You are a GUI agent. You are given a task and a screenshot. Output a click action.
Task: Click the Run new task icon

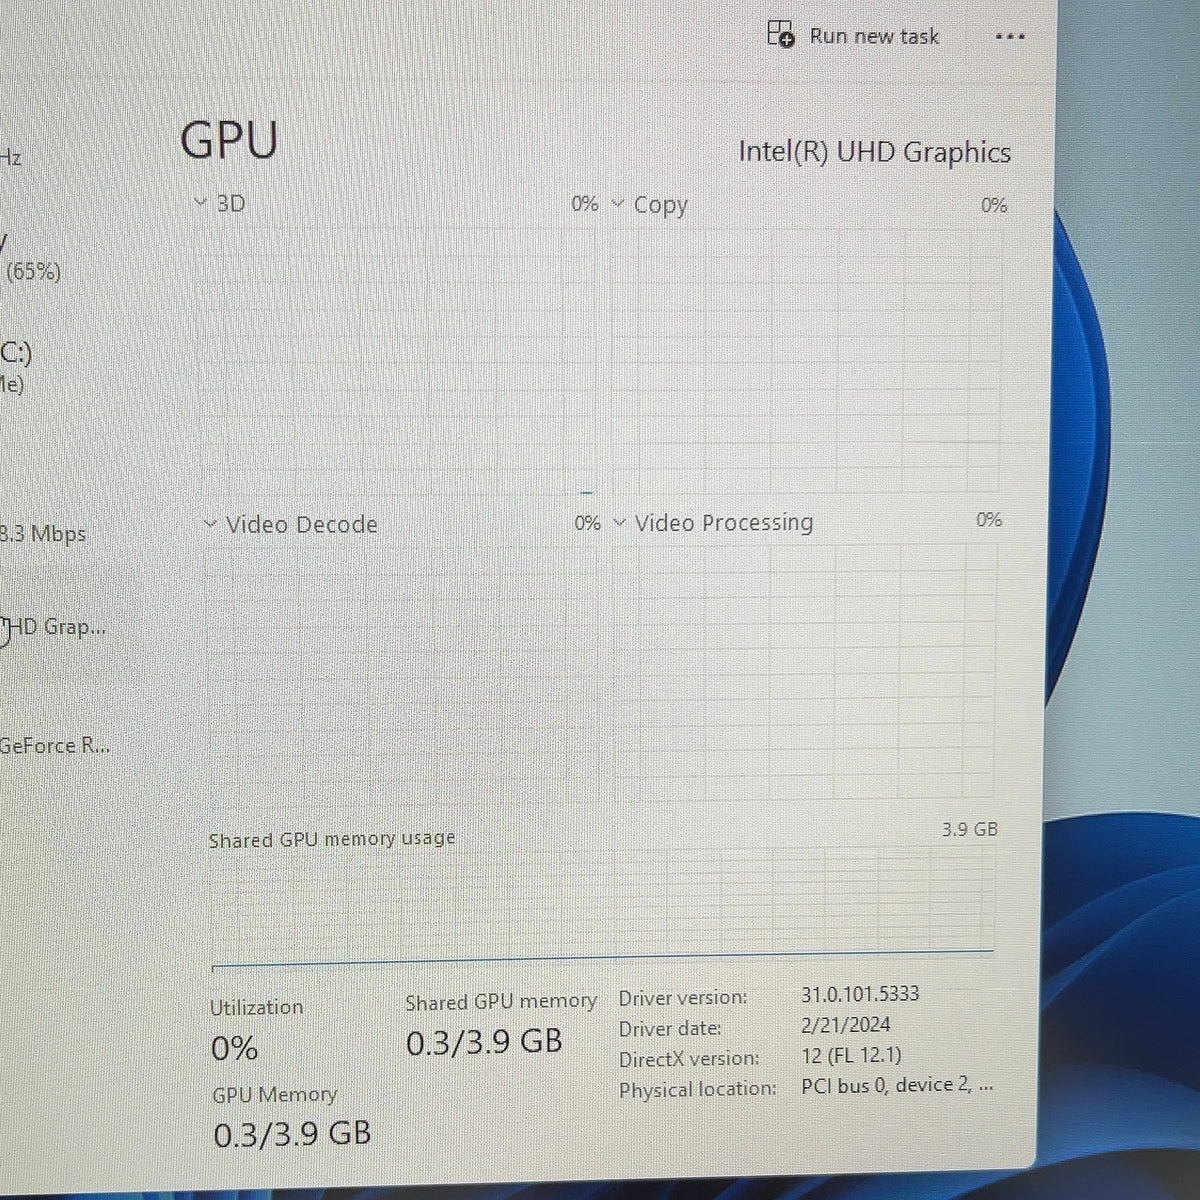click(x=781, y=34)
